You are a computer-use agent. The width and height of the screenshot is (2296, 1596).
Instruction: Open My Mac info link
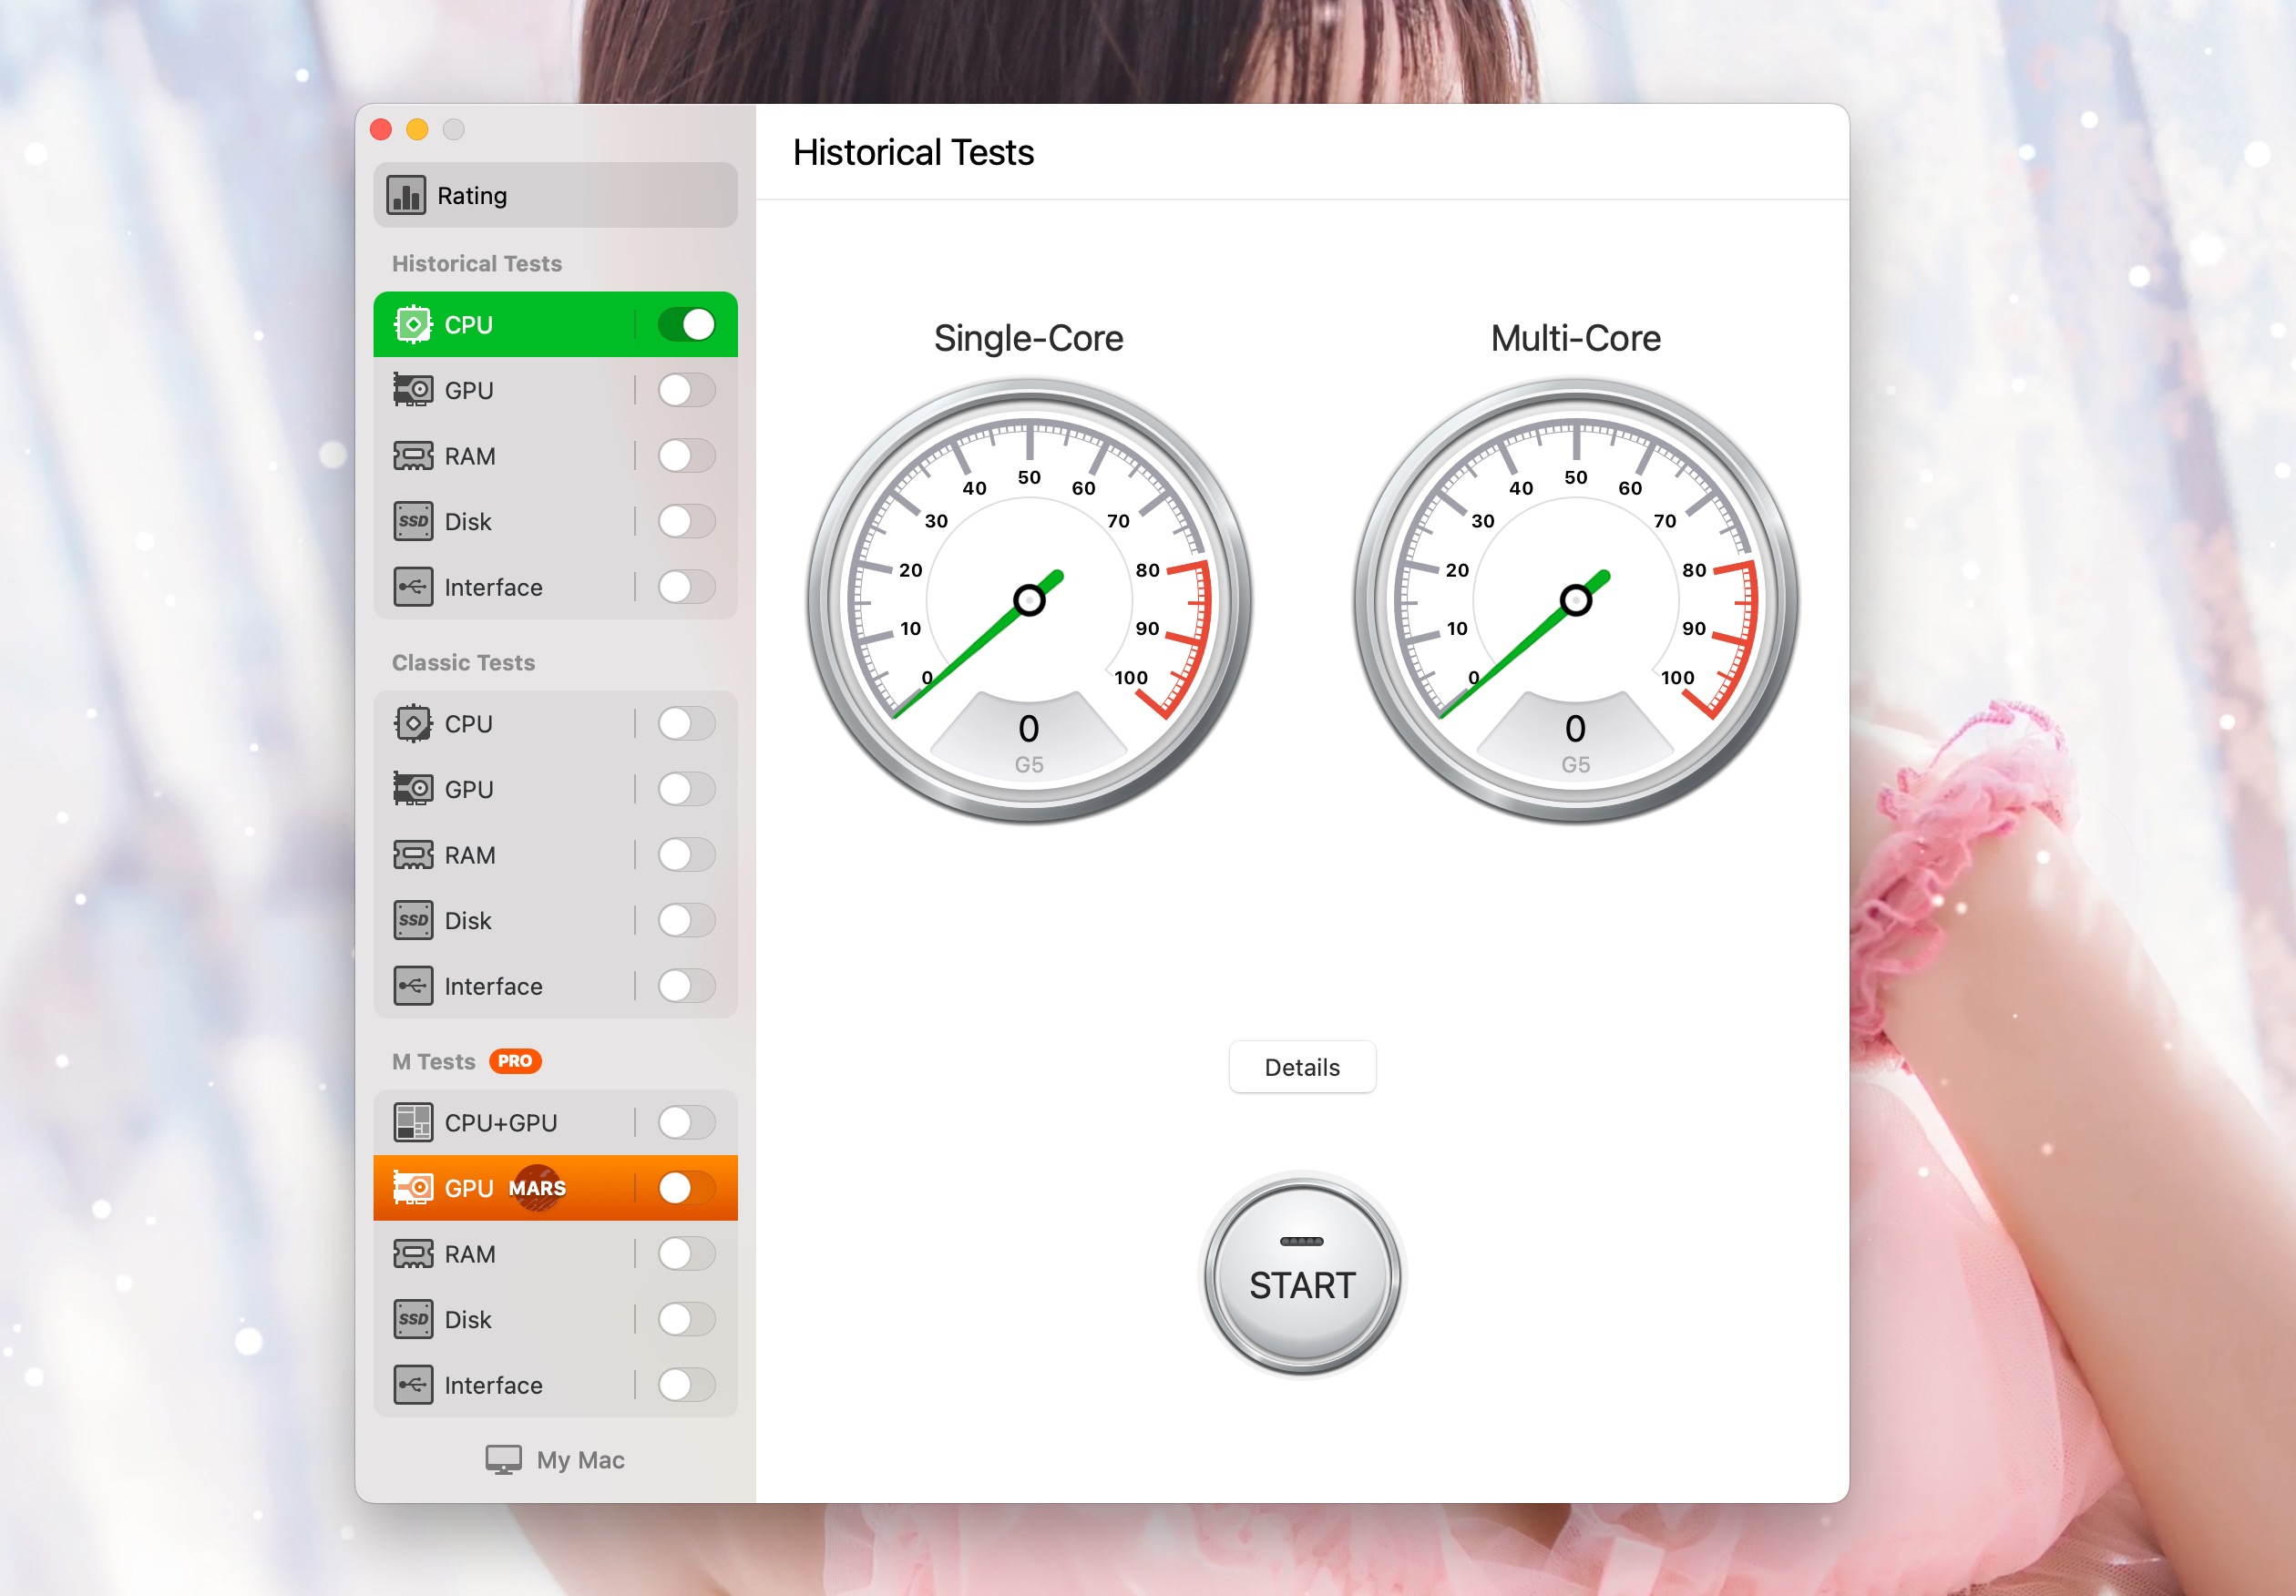(x=555, y=1460)
